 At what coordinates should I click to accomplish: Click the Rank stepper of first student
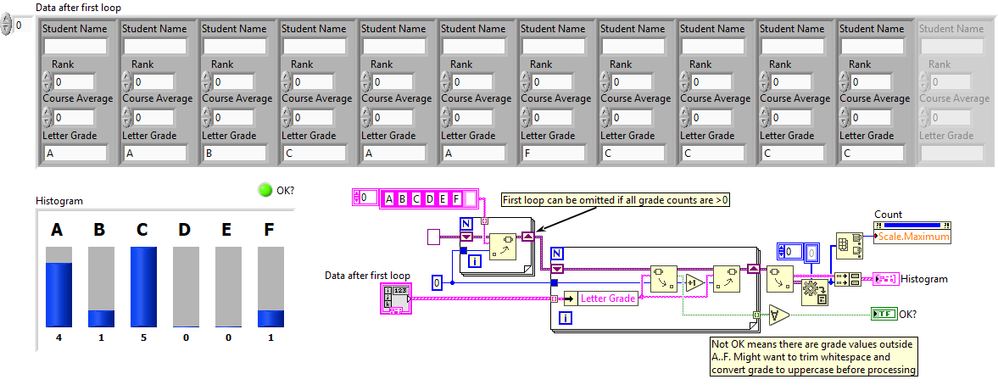click(x=47, y=82)
